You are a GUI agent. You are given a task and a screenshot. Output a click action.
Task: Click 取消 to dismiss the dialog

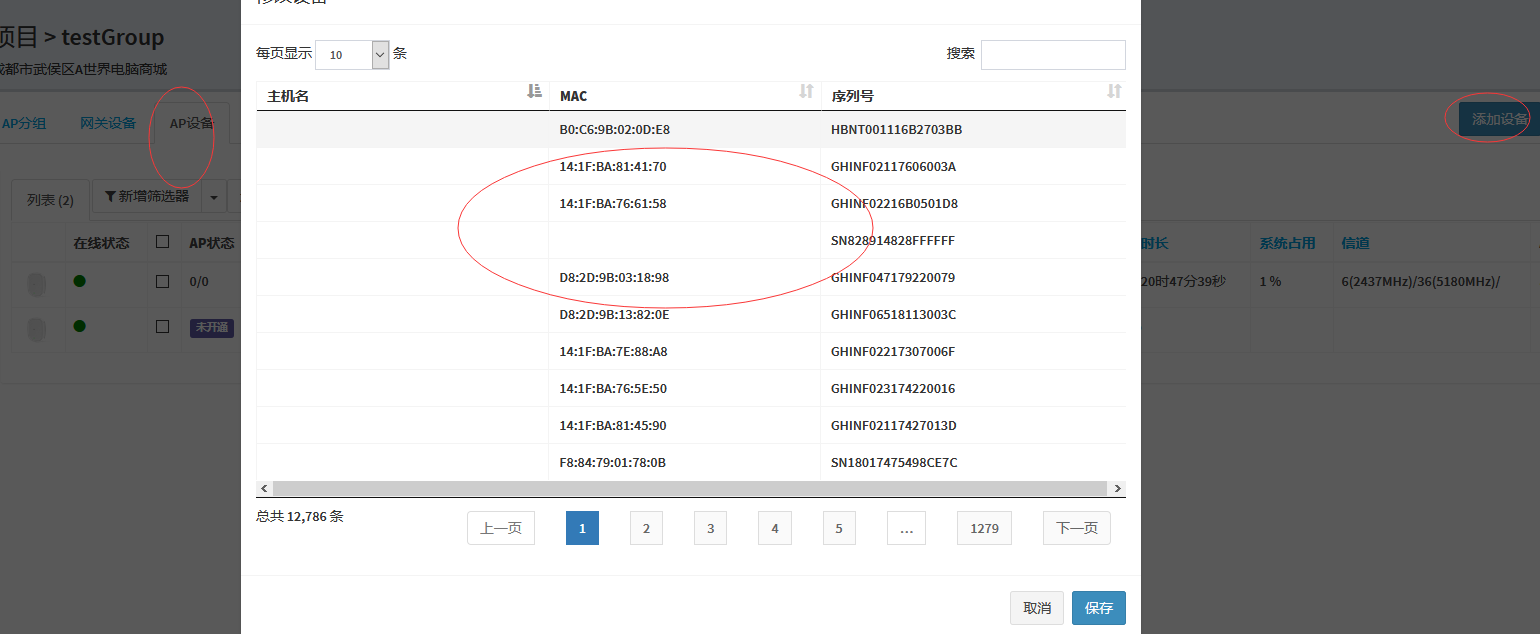pyautogui.click(x=1037, y=608)
